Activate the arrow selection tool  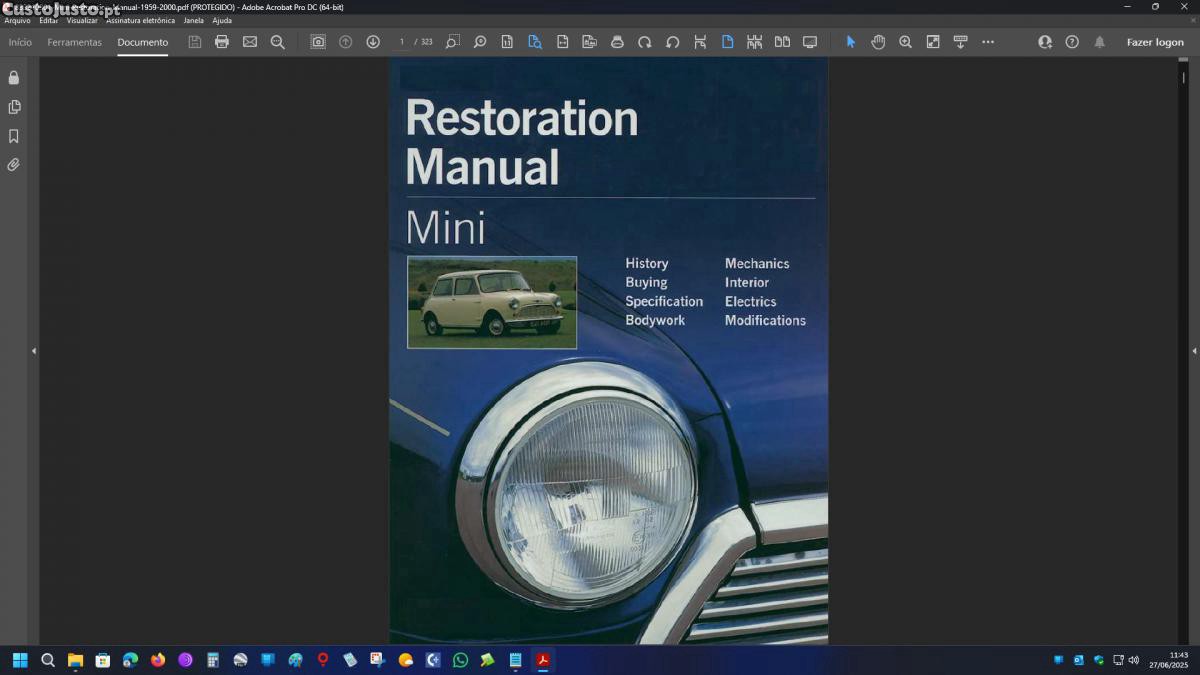tap(851, 42)
